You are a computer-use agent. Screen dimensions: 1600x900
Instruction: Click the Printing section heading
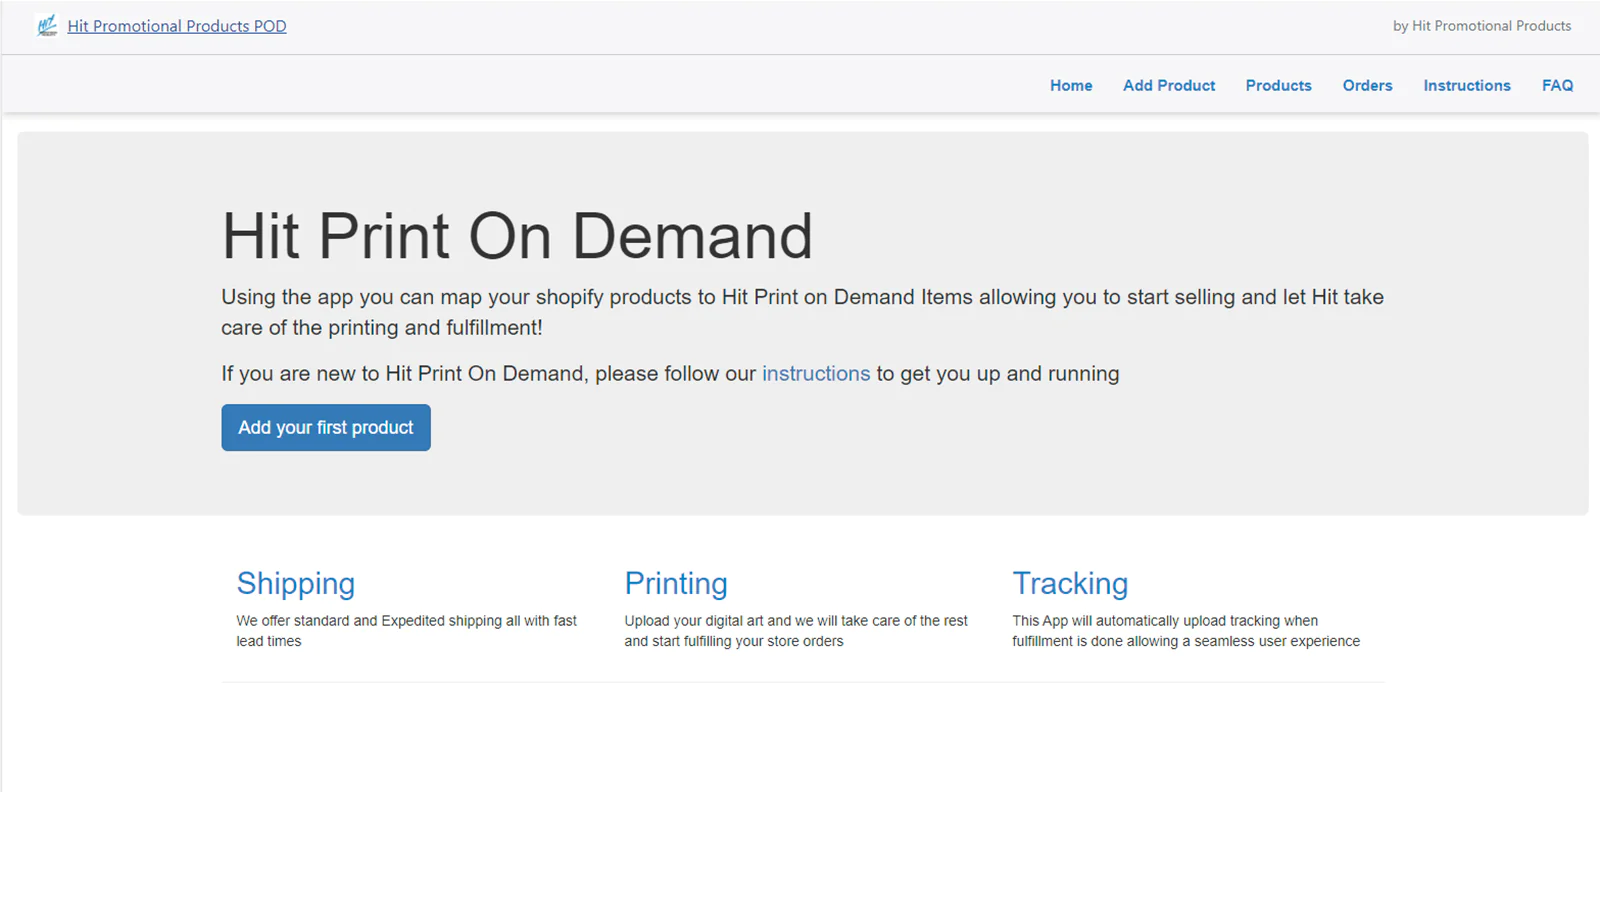tap(676, 584)
